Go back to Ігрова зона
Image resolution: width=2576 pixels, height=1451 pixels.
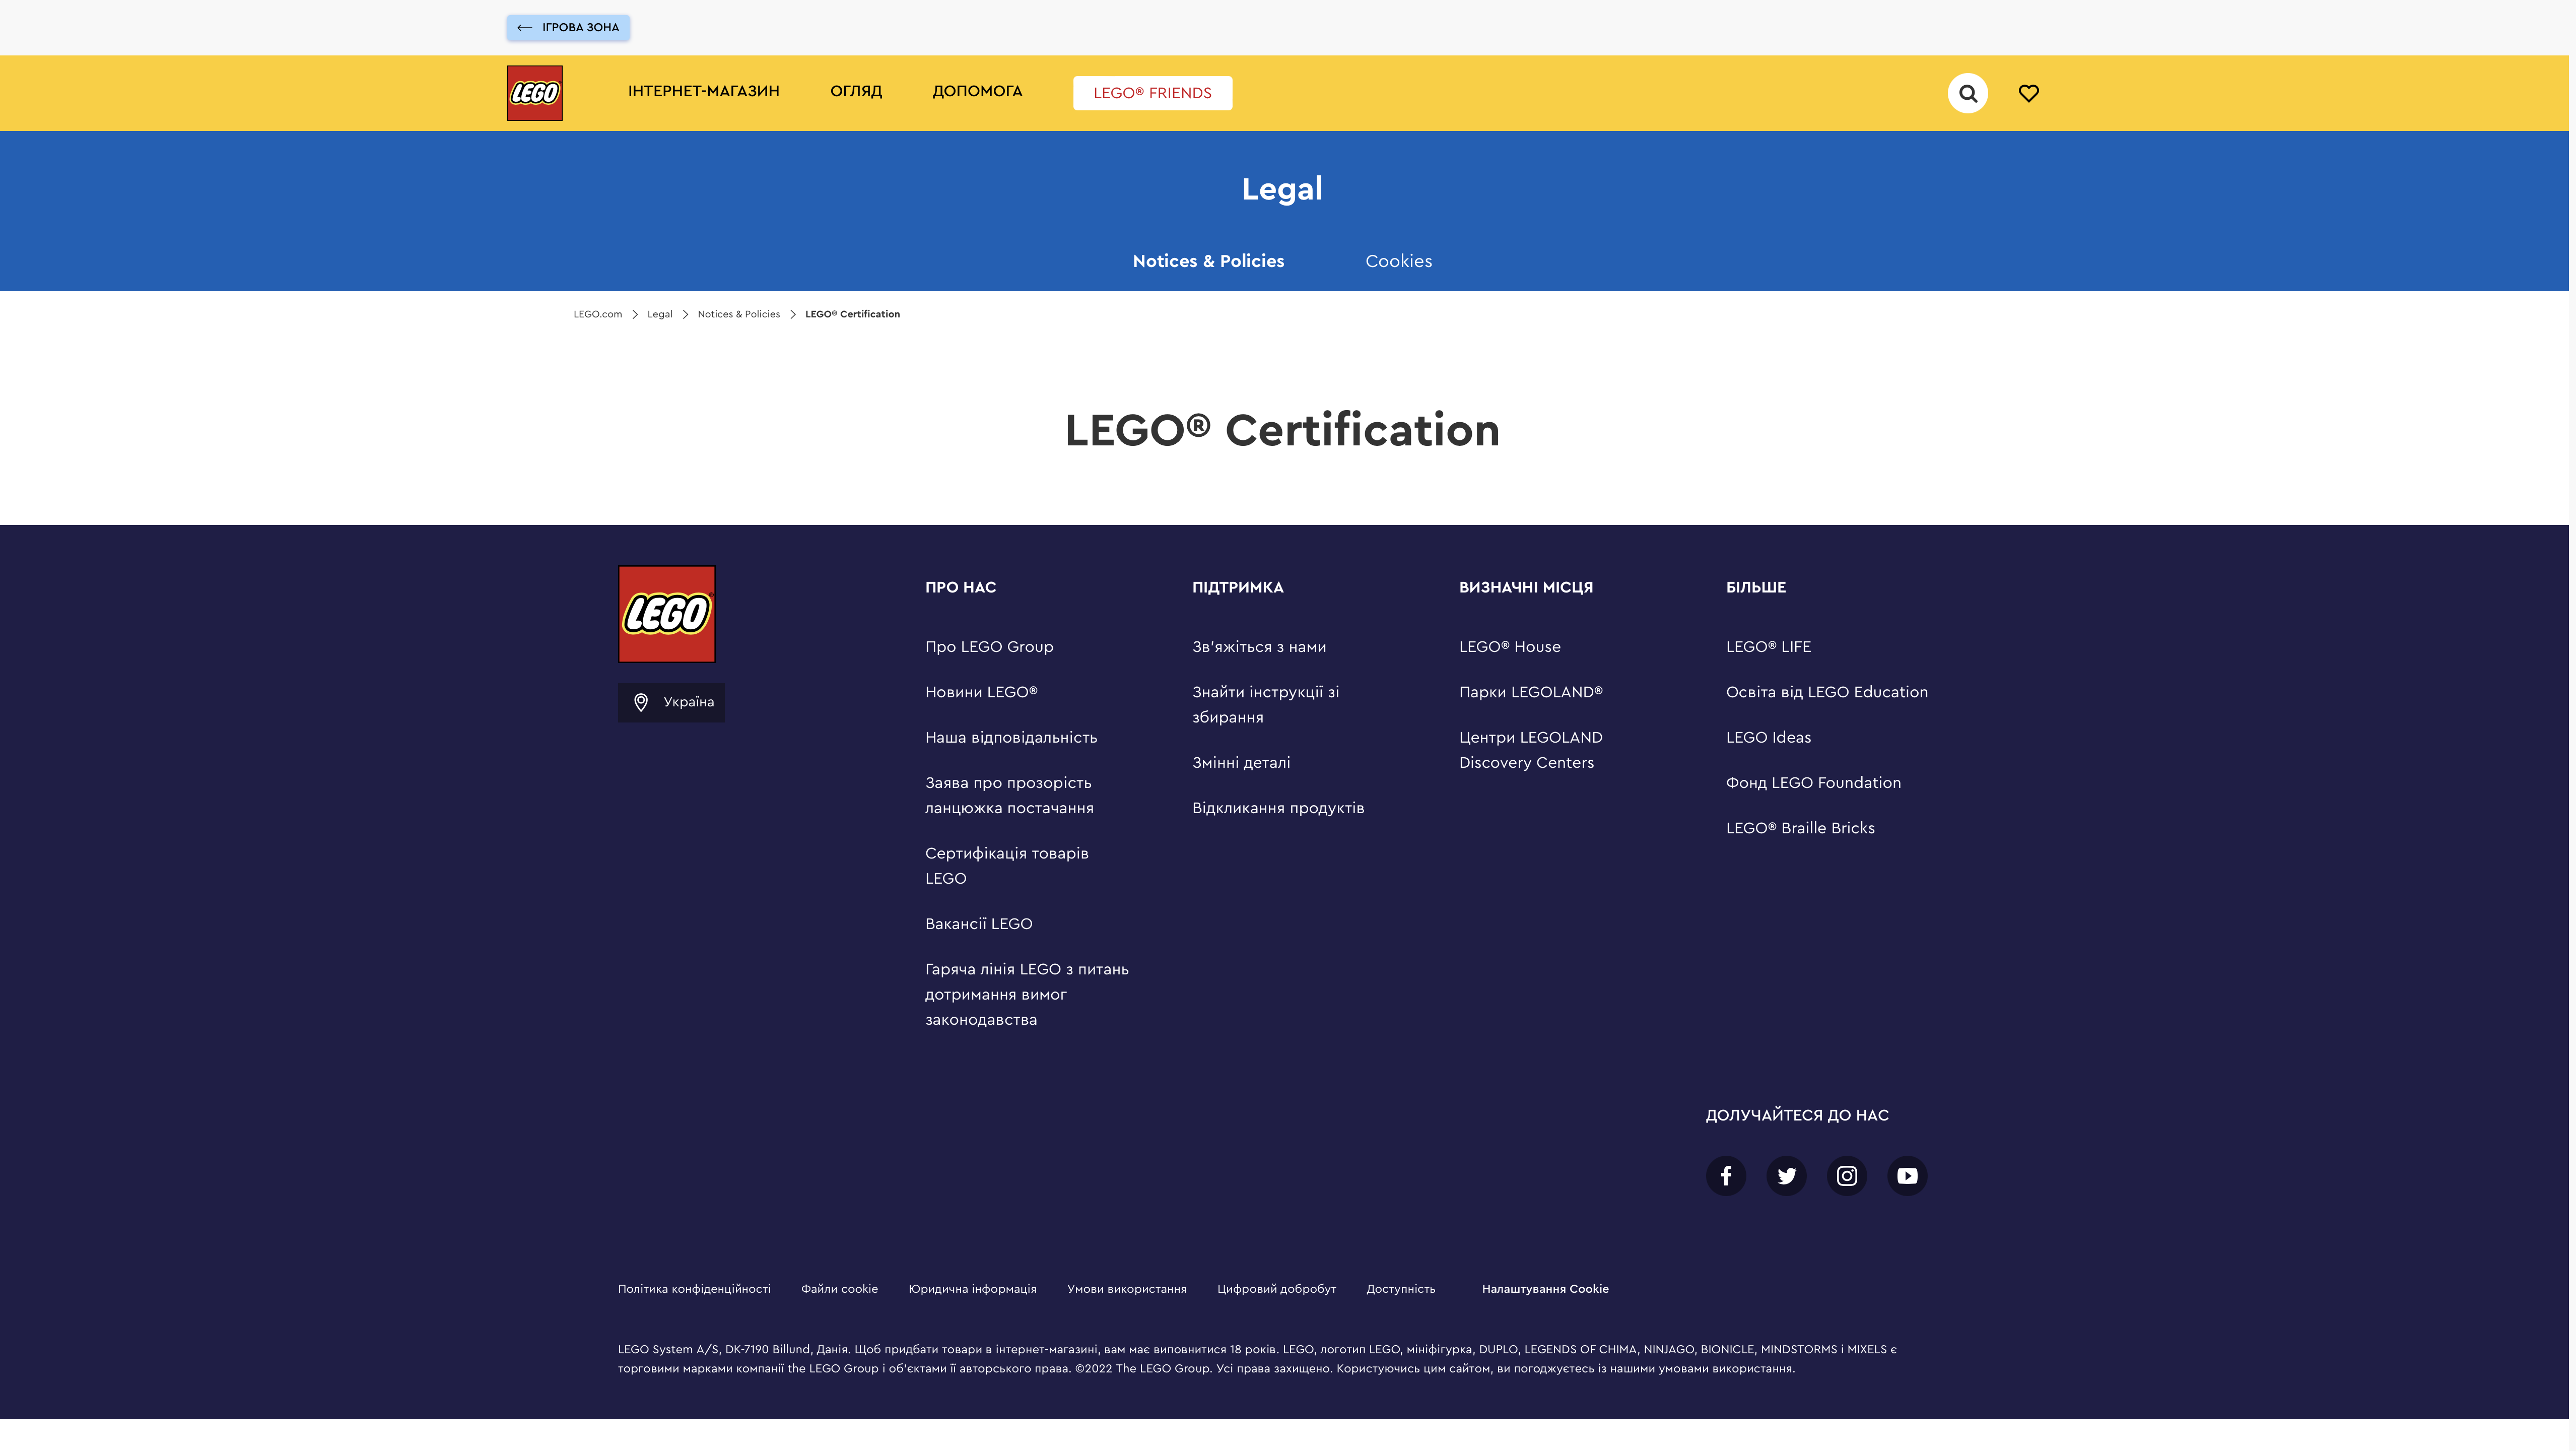[x=568, y=27]
